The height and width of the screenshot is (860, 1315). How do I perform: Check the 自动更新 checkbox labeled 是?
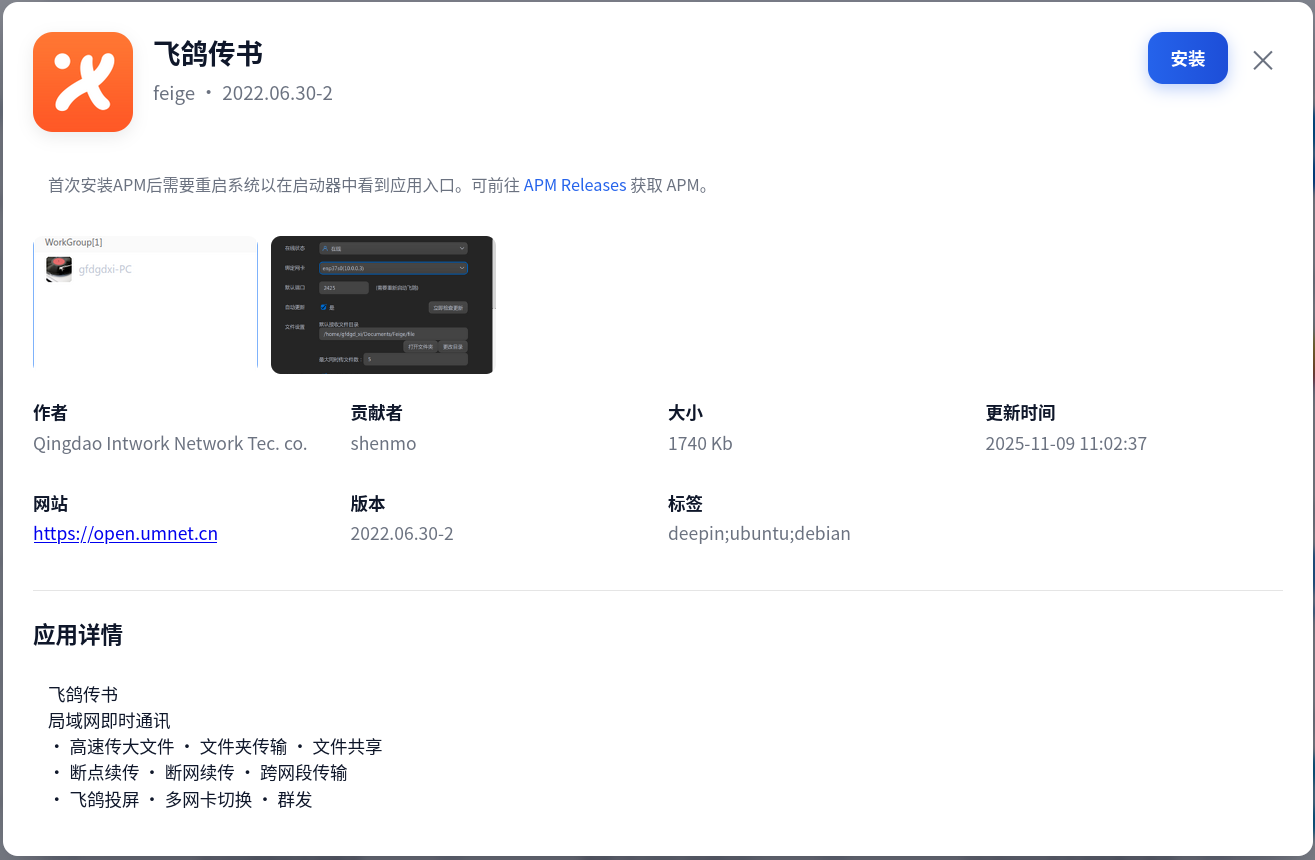pyautogui.click(x=324, y=307)
